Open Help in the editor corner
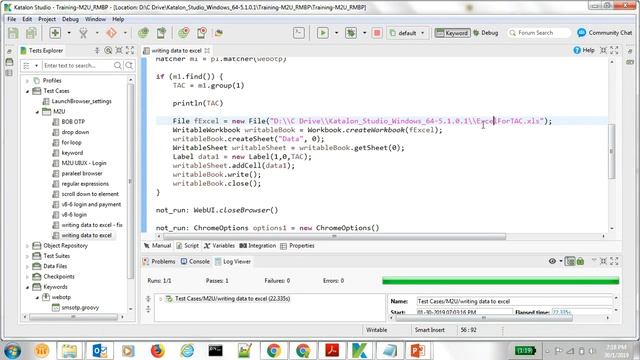Viewport: 640px width, 360px height. [584, 50]
